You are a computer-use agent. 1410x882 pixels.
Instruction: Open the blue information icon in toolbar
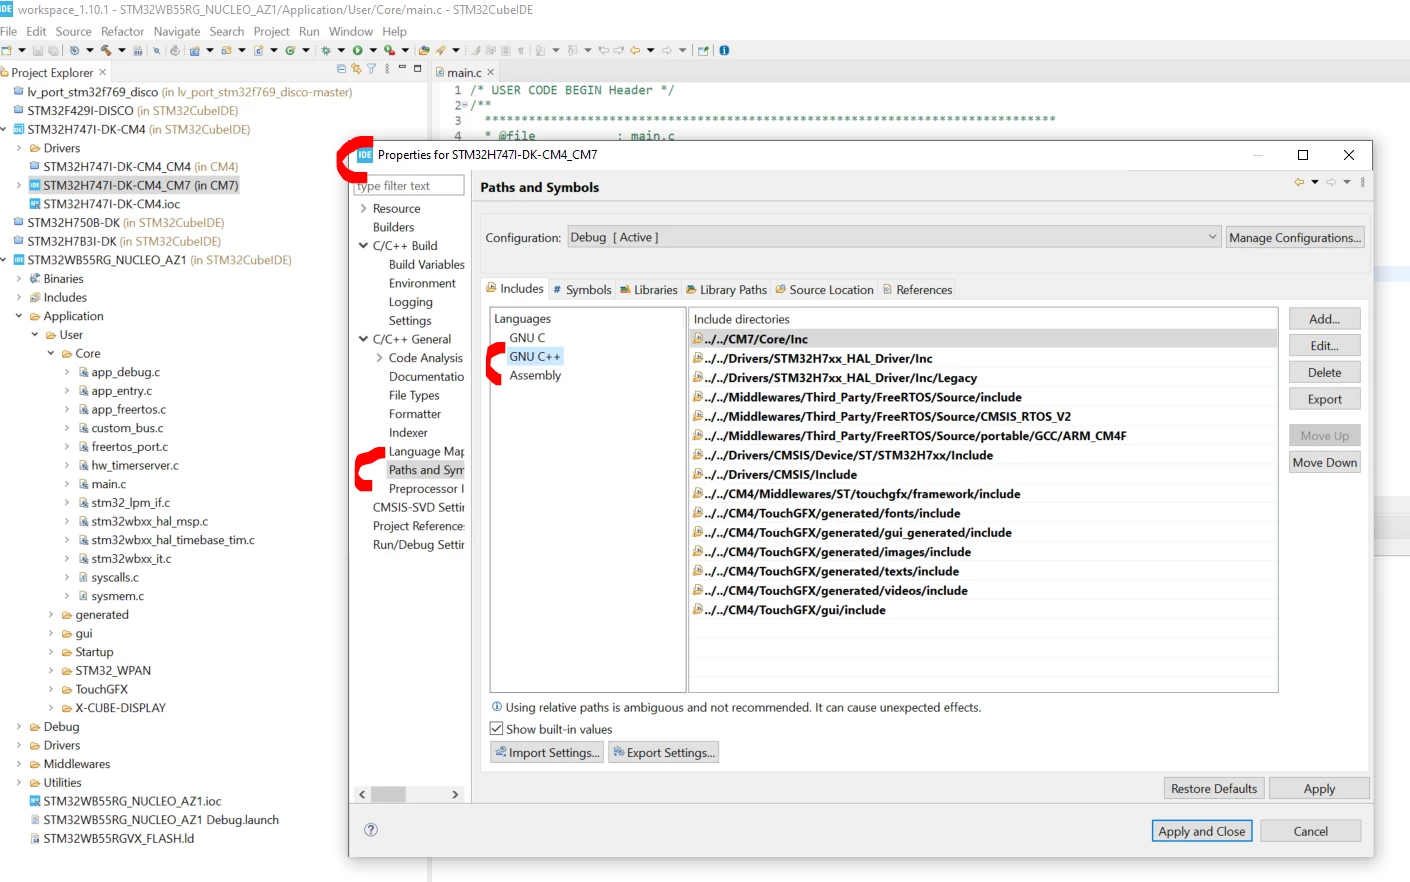click(x=724, y=50)
